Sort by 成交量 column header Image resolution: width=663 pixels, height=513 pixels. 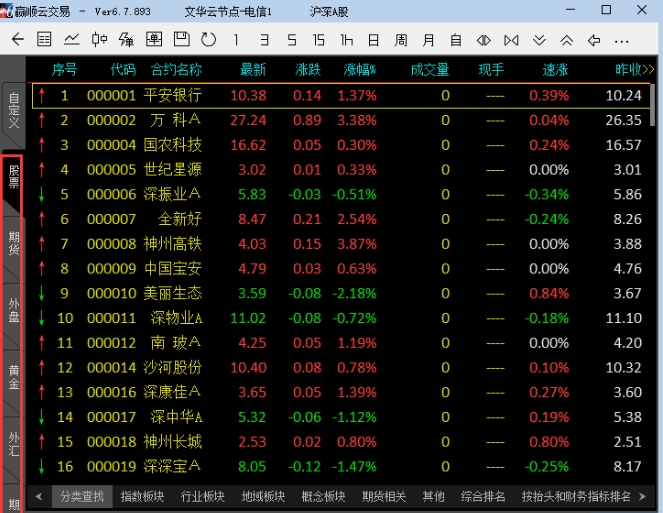point(430,69)
